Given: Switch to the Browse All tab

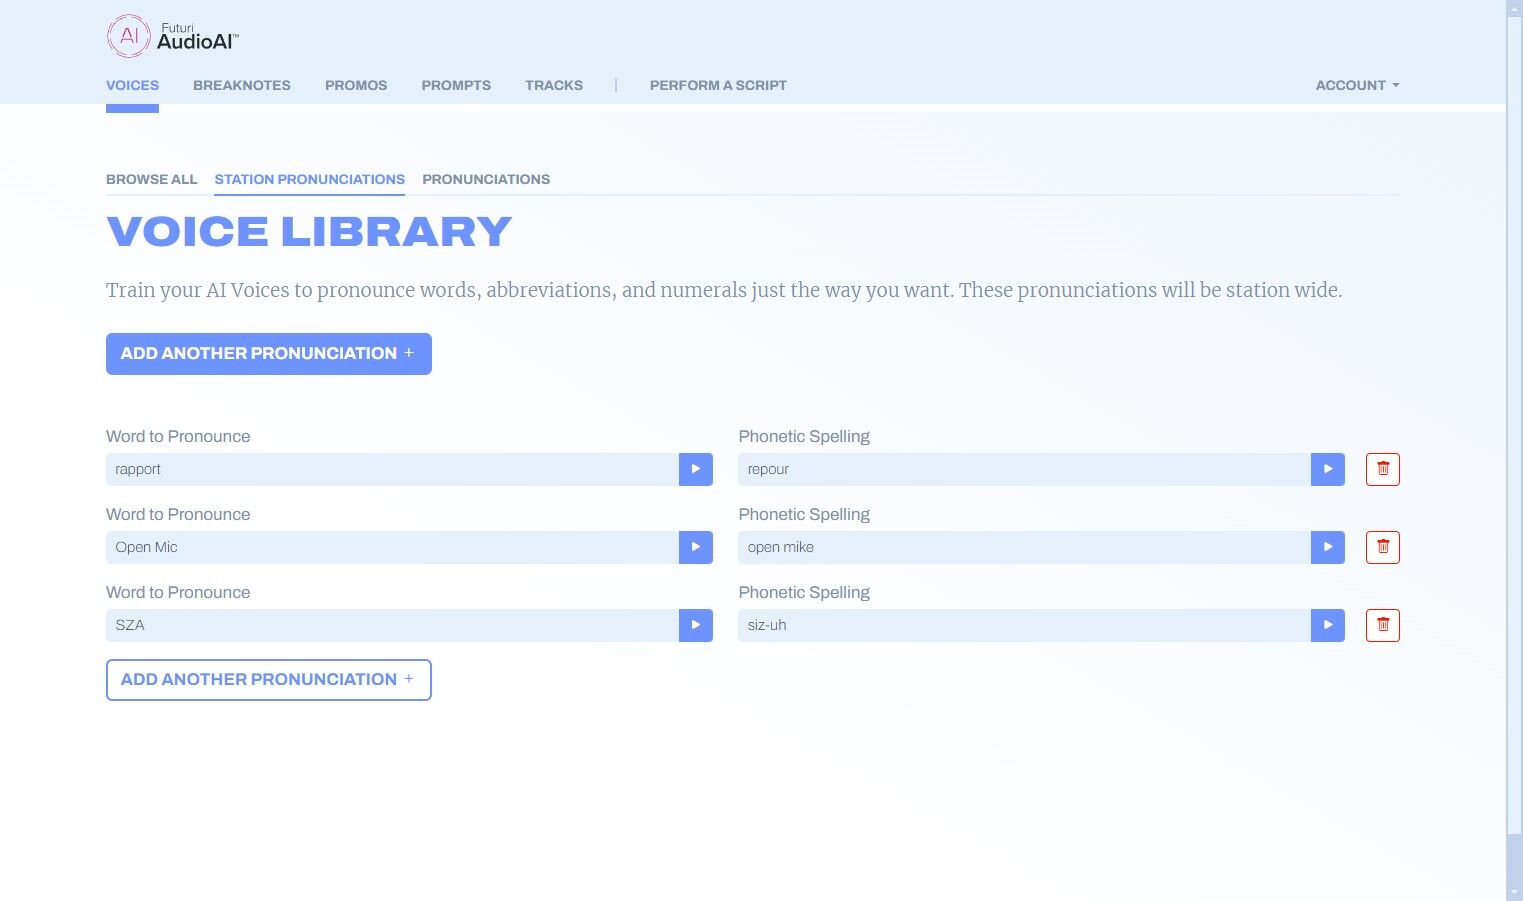Looking at the screenshot, I should click(x=151, y=179).
